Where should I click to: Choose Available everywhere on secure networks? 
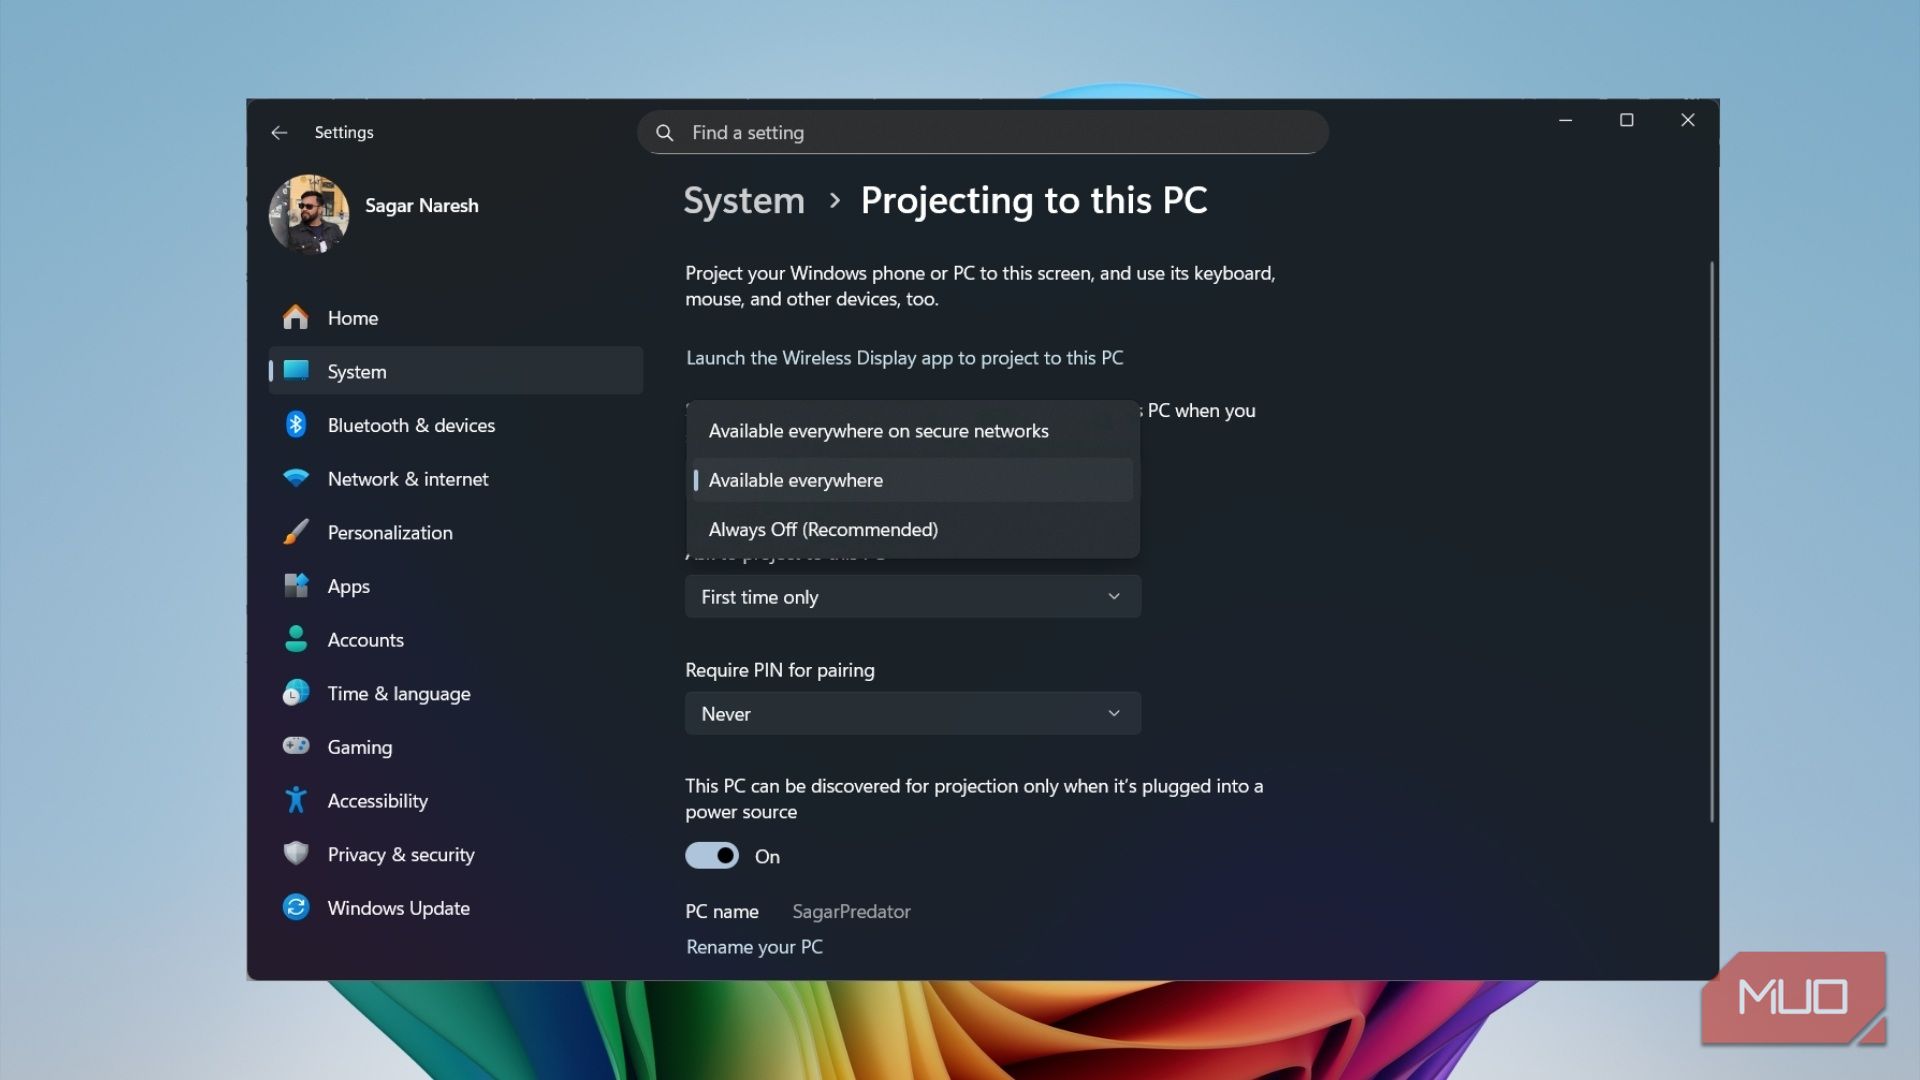913,431
